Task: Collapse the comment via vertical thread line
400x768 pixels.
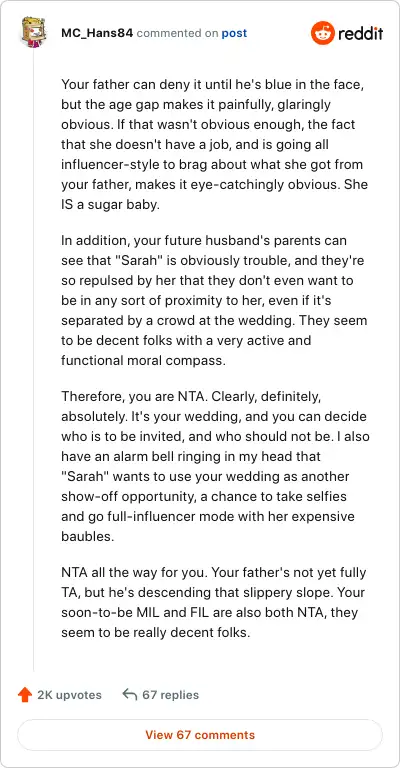Action: (33, 360)
